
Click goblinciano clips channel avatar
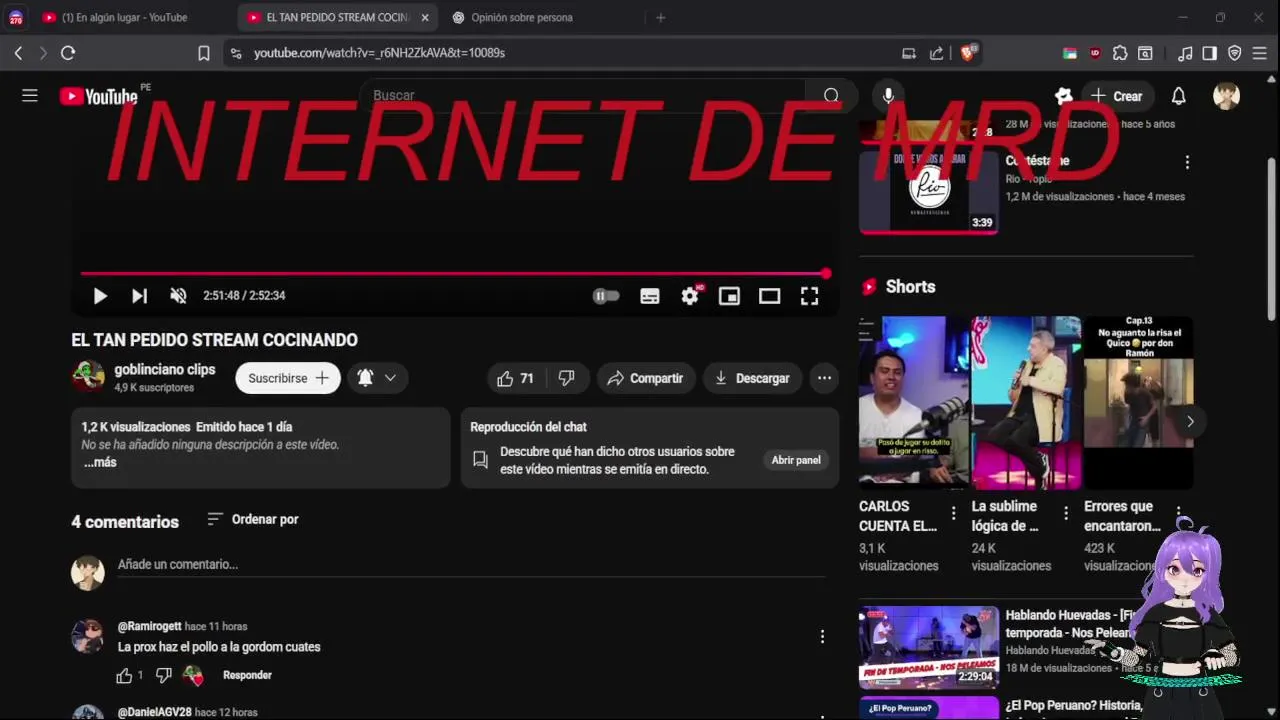88,377
